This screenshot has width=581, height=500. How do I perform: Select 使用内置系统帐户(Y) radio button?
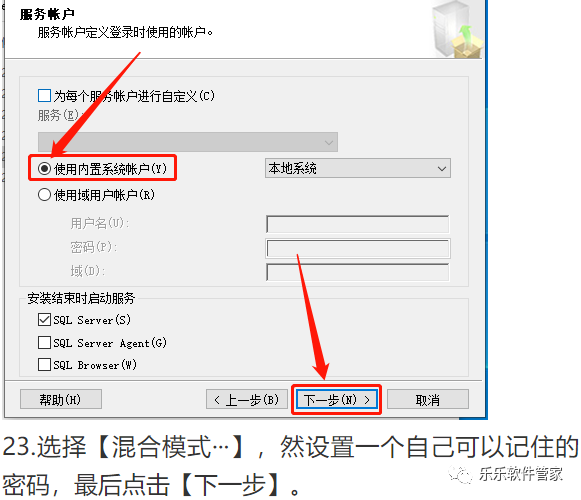pos(44,169)
